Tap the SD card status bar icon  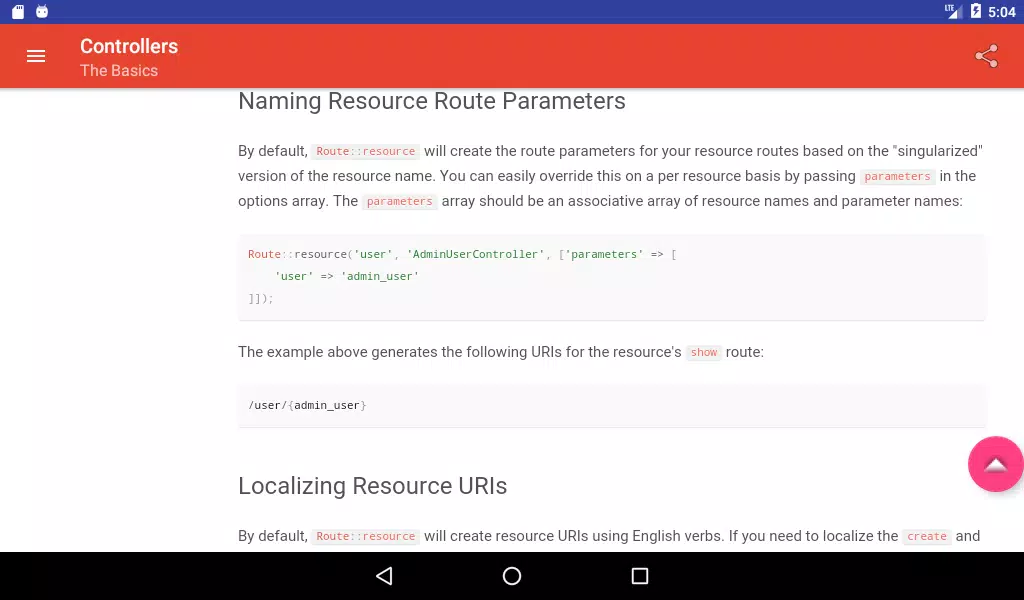[18, 12]
